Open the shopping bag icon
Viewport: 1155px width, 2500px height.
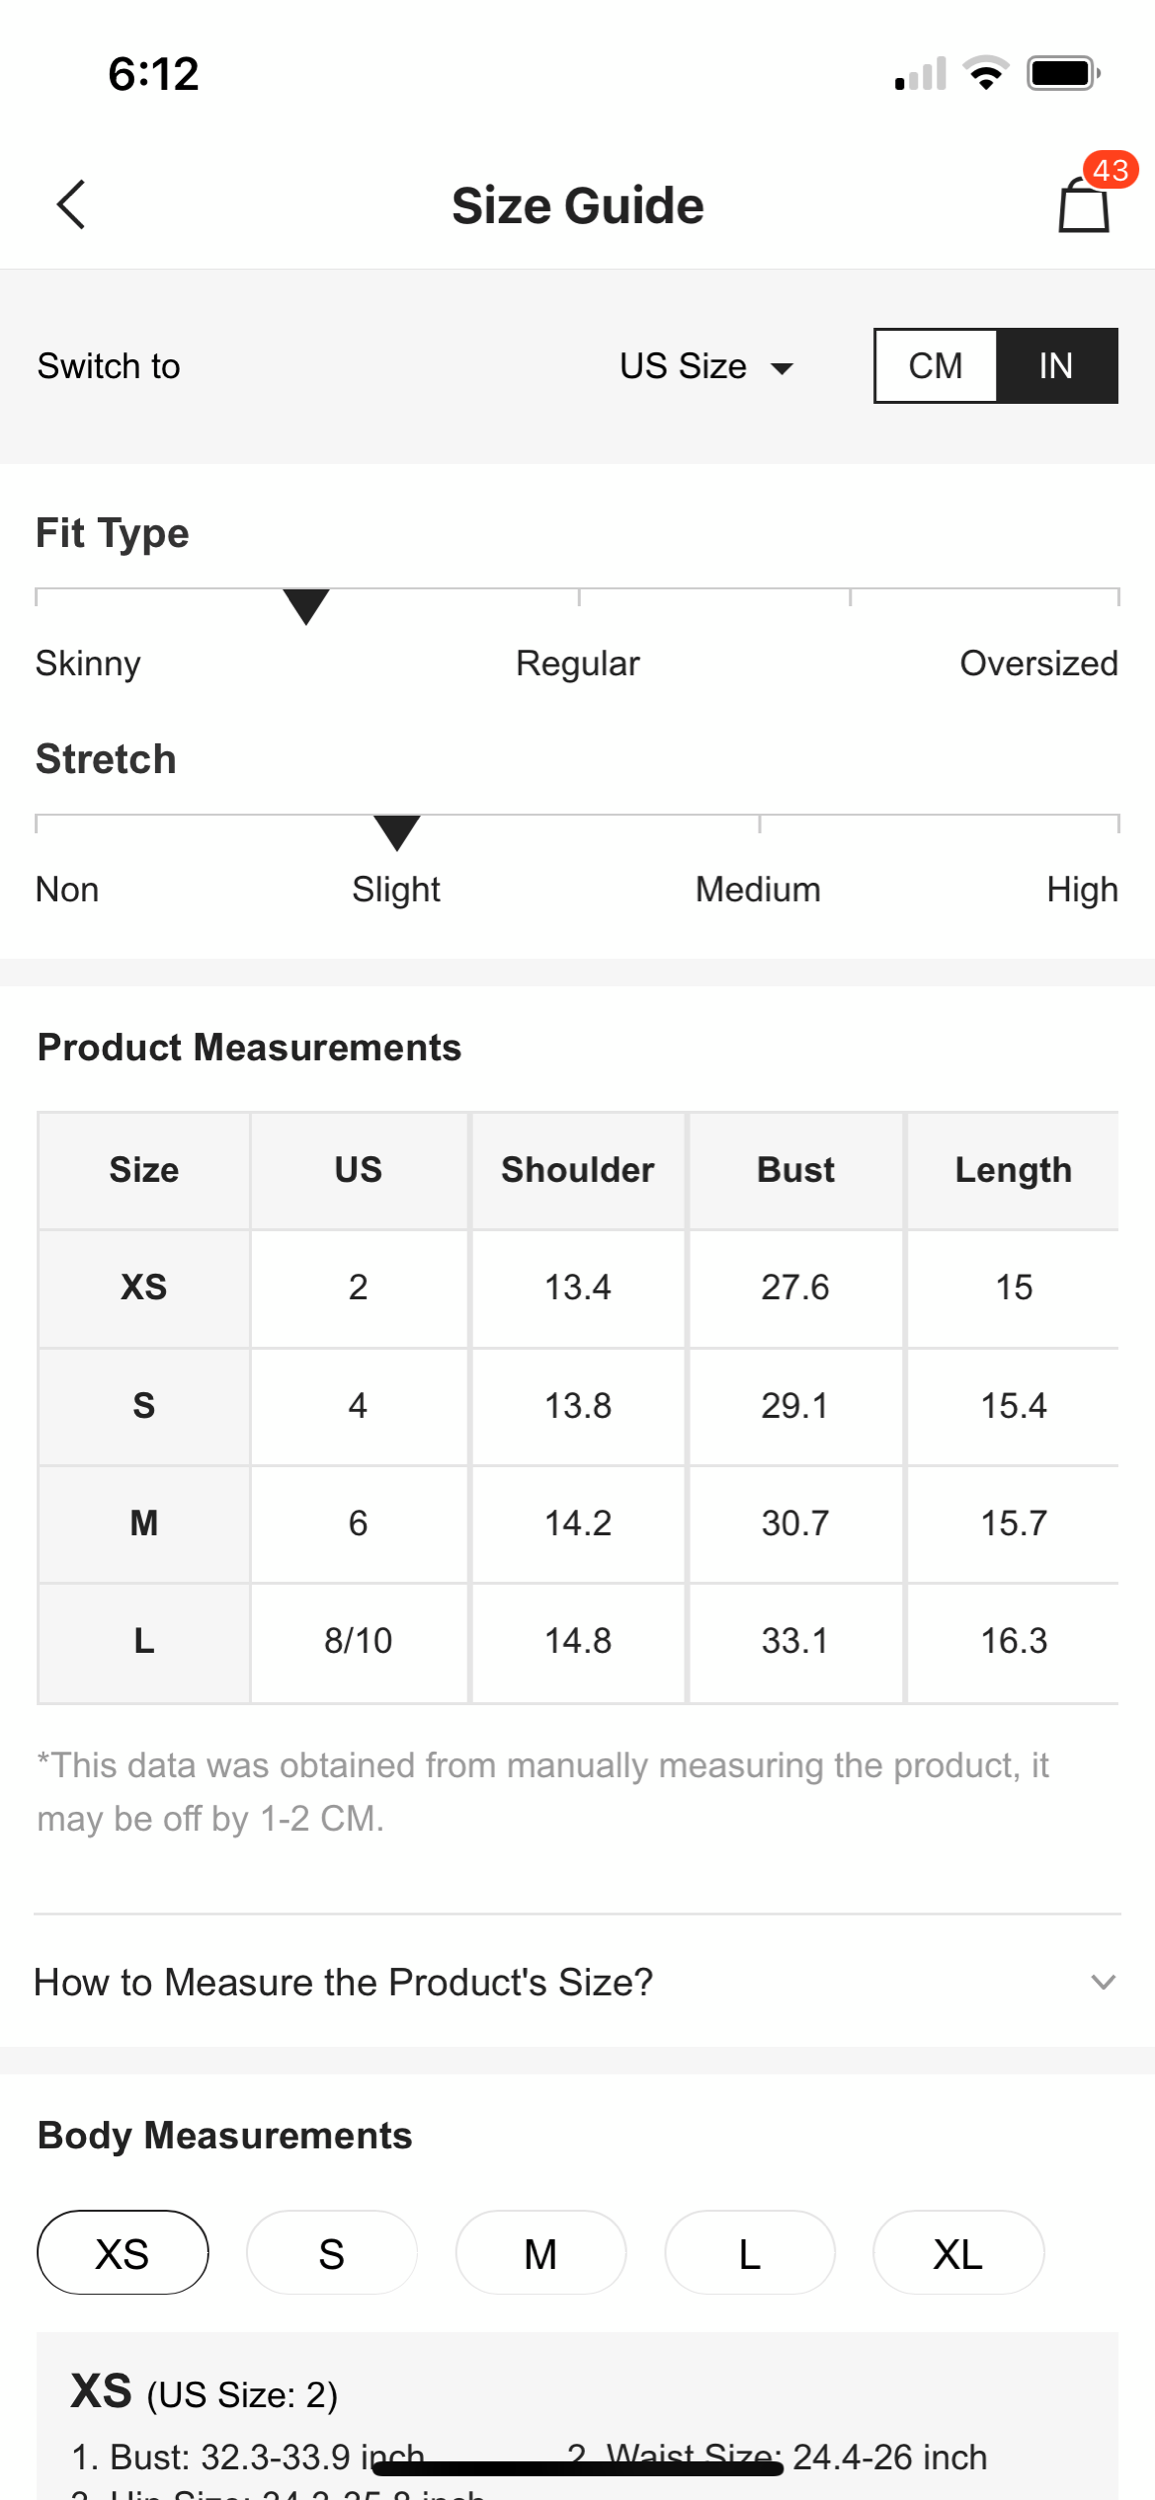tap(1083, 206)
